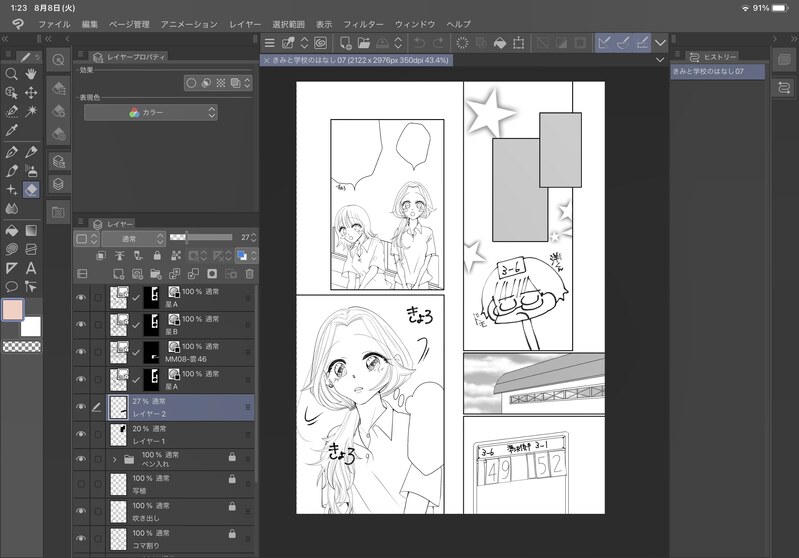The image size is (799, 558).
Task: Open the layer color mode dropdown beside 通常
Action: (87, 238)
